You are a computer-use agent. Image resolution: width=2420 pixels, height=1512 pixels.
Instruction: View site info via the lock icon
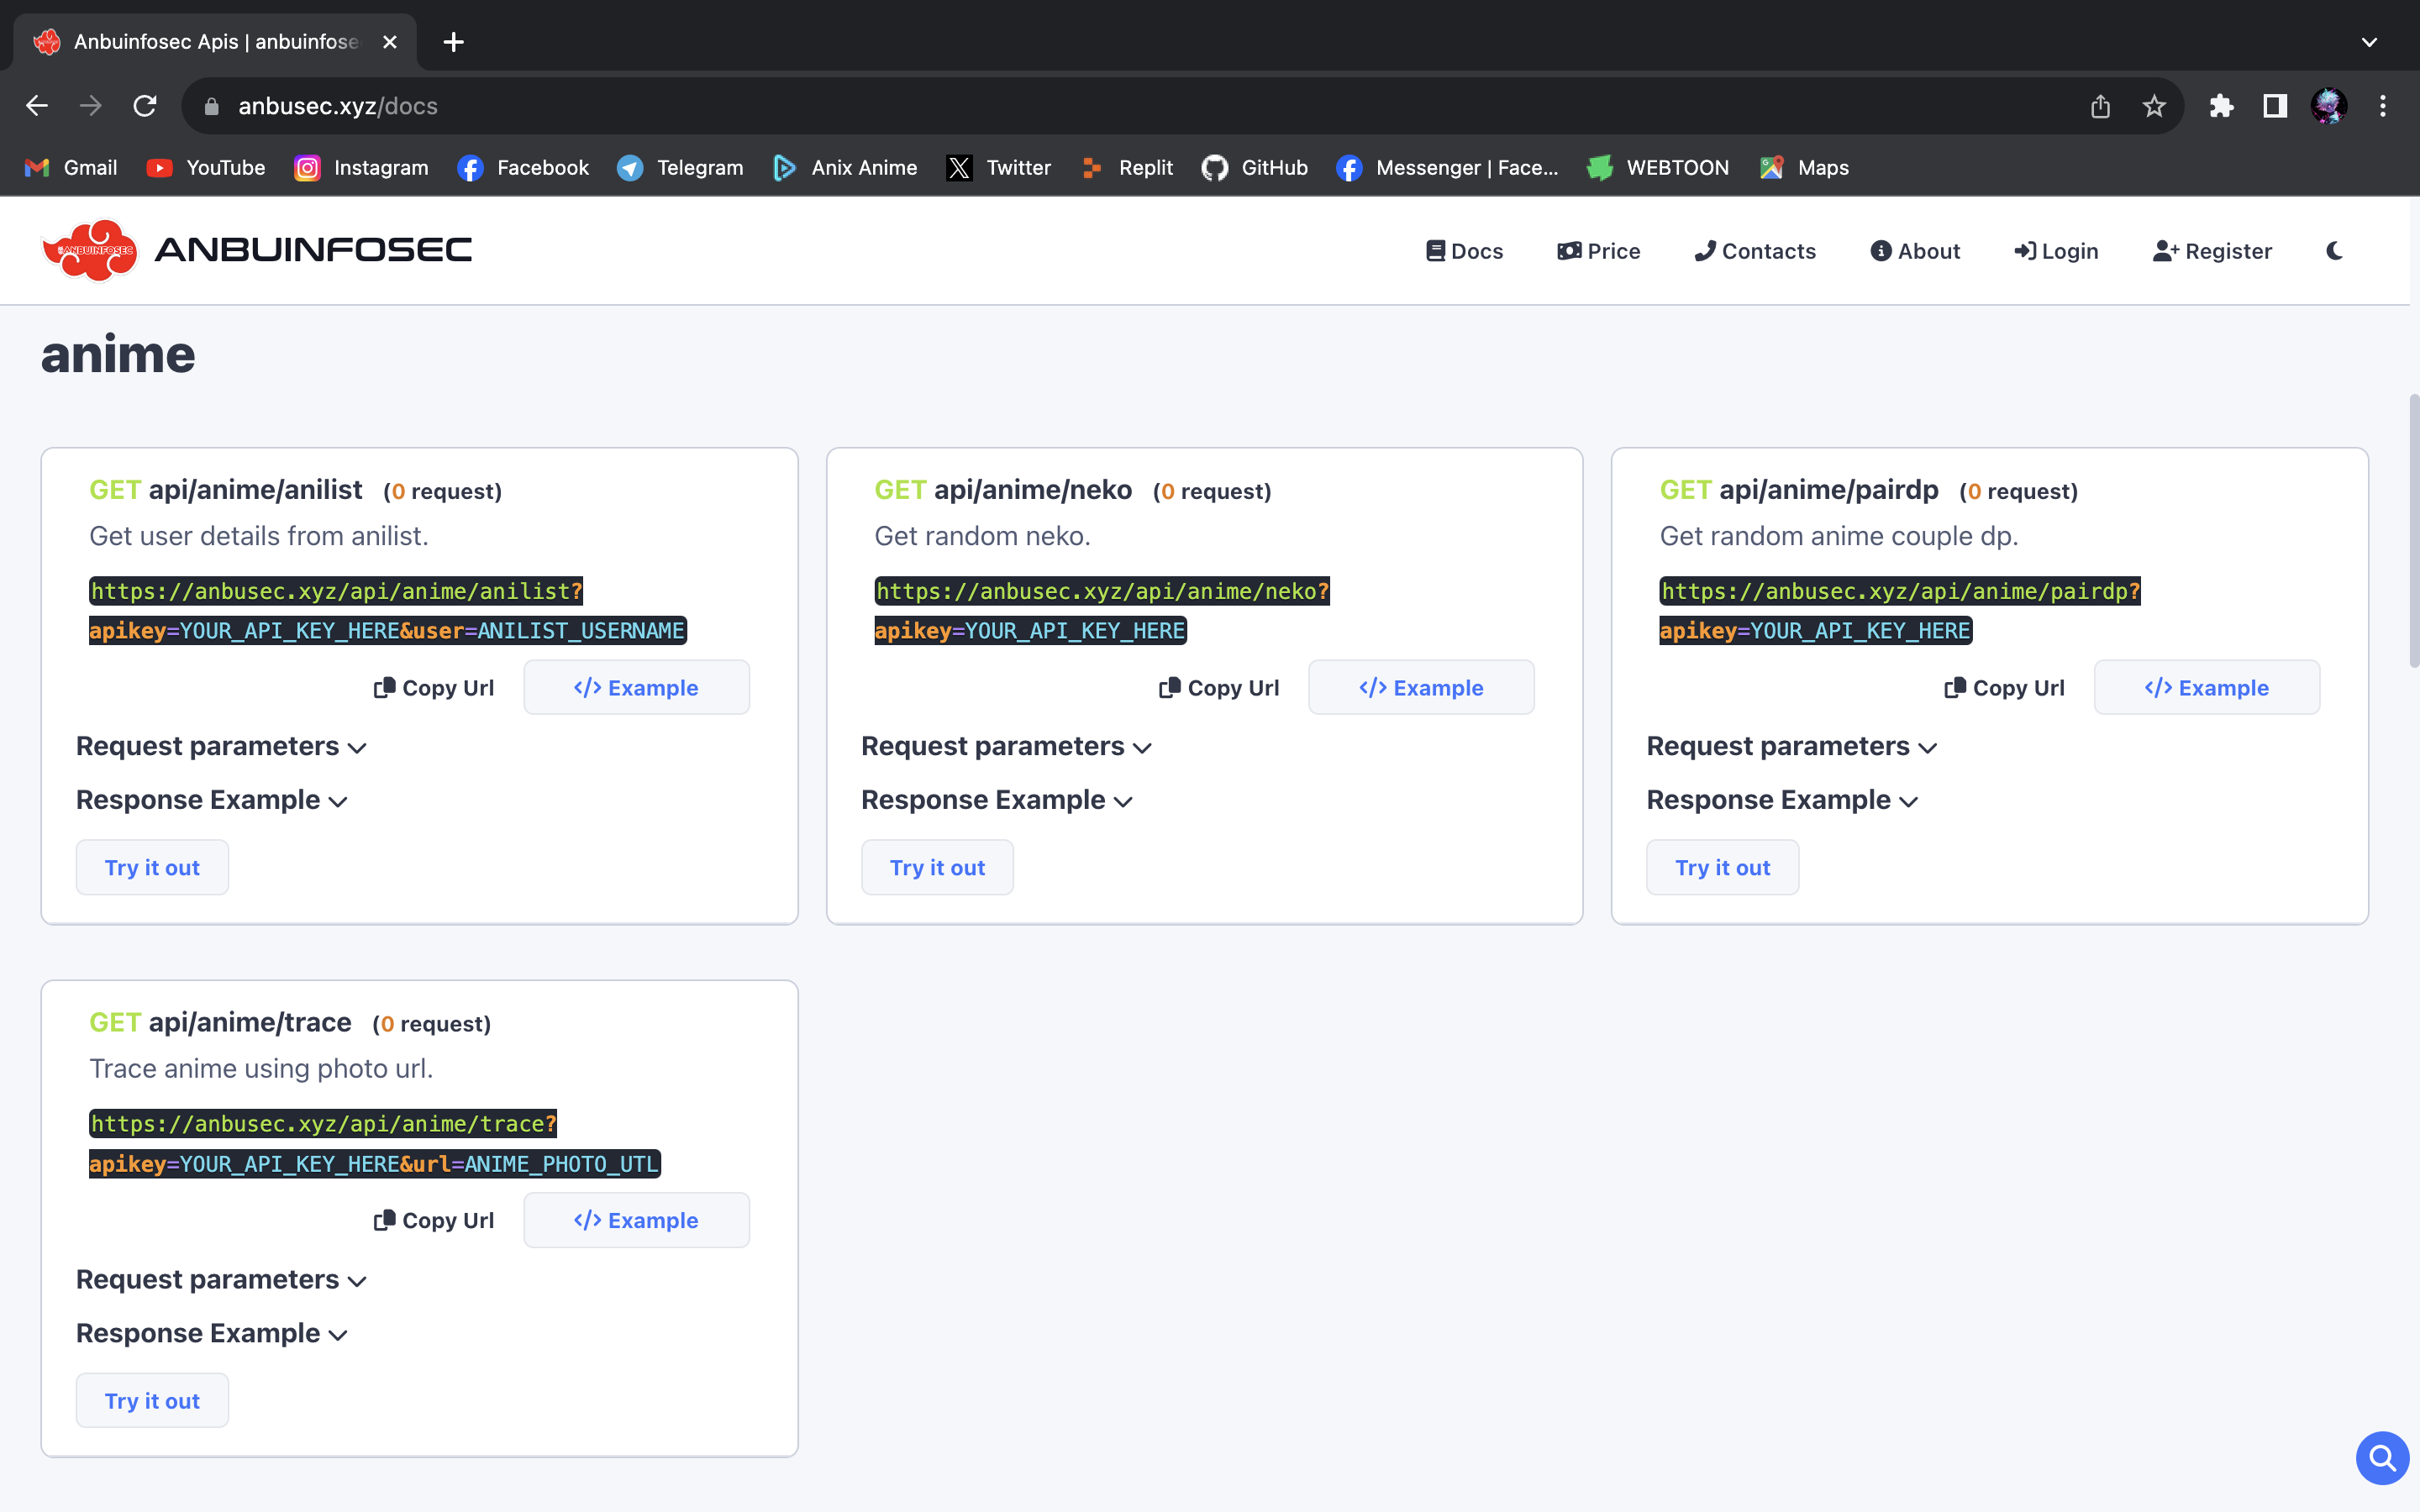point(211,106)
